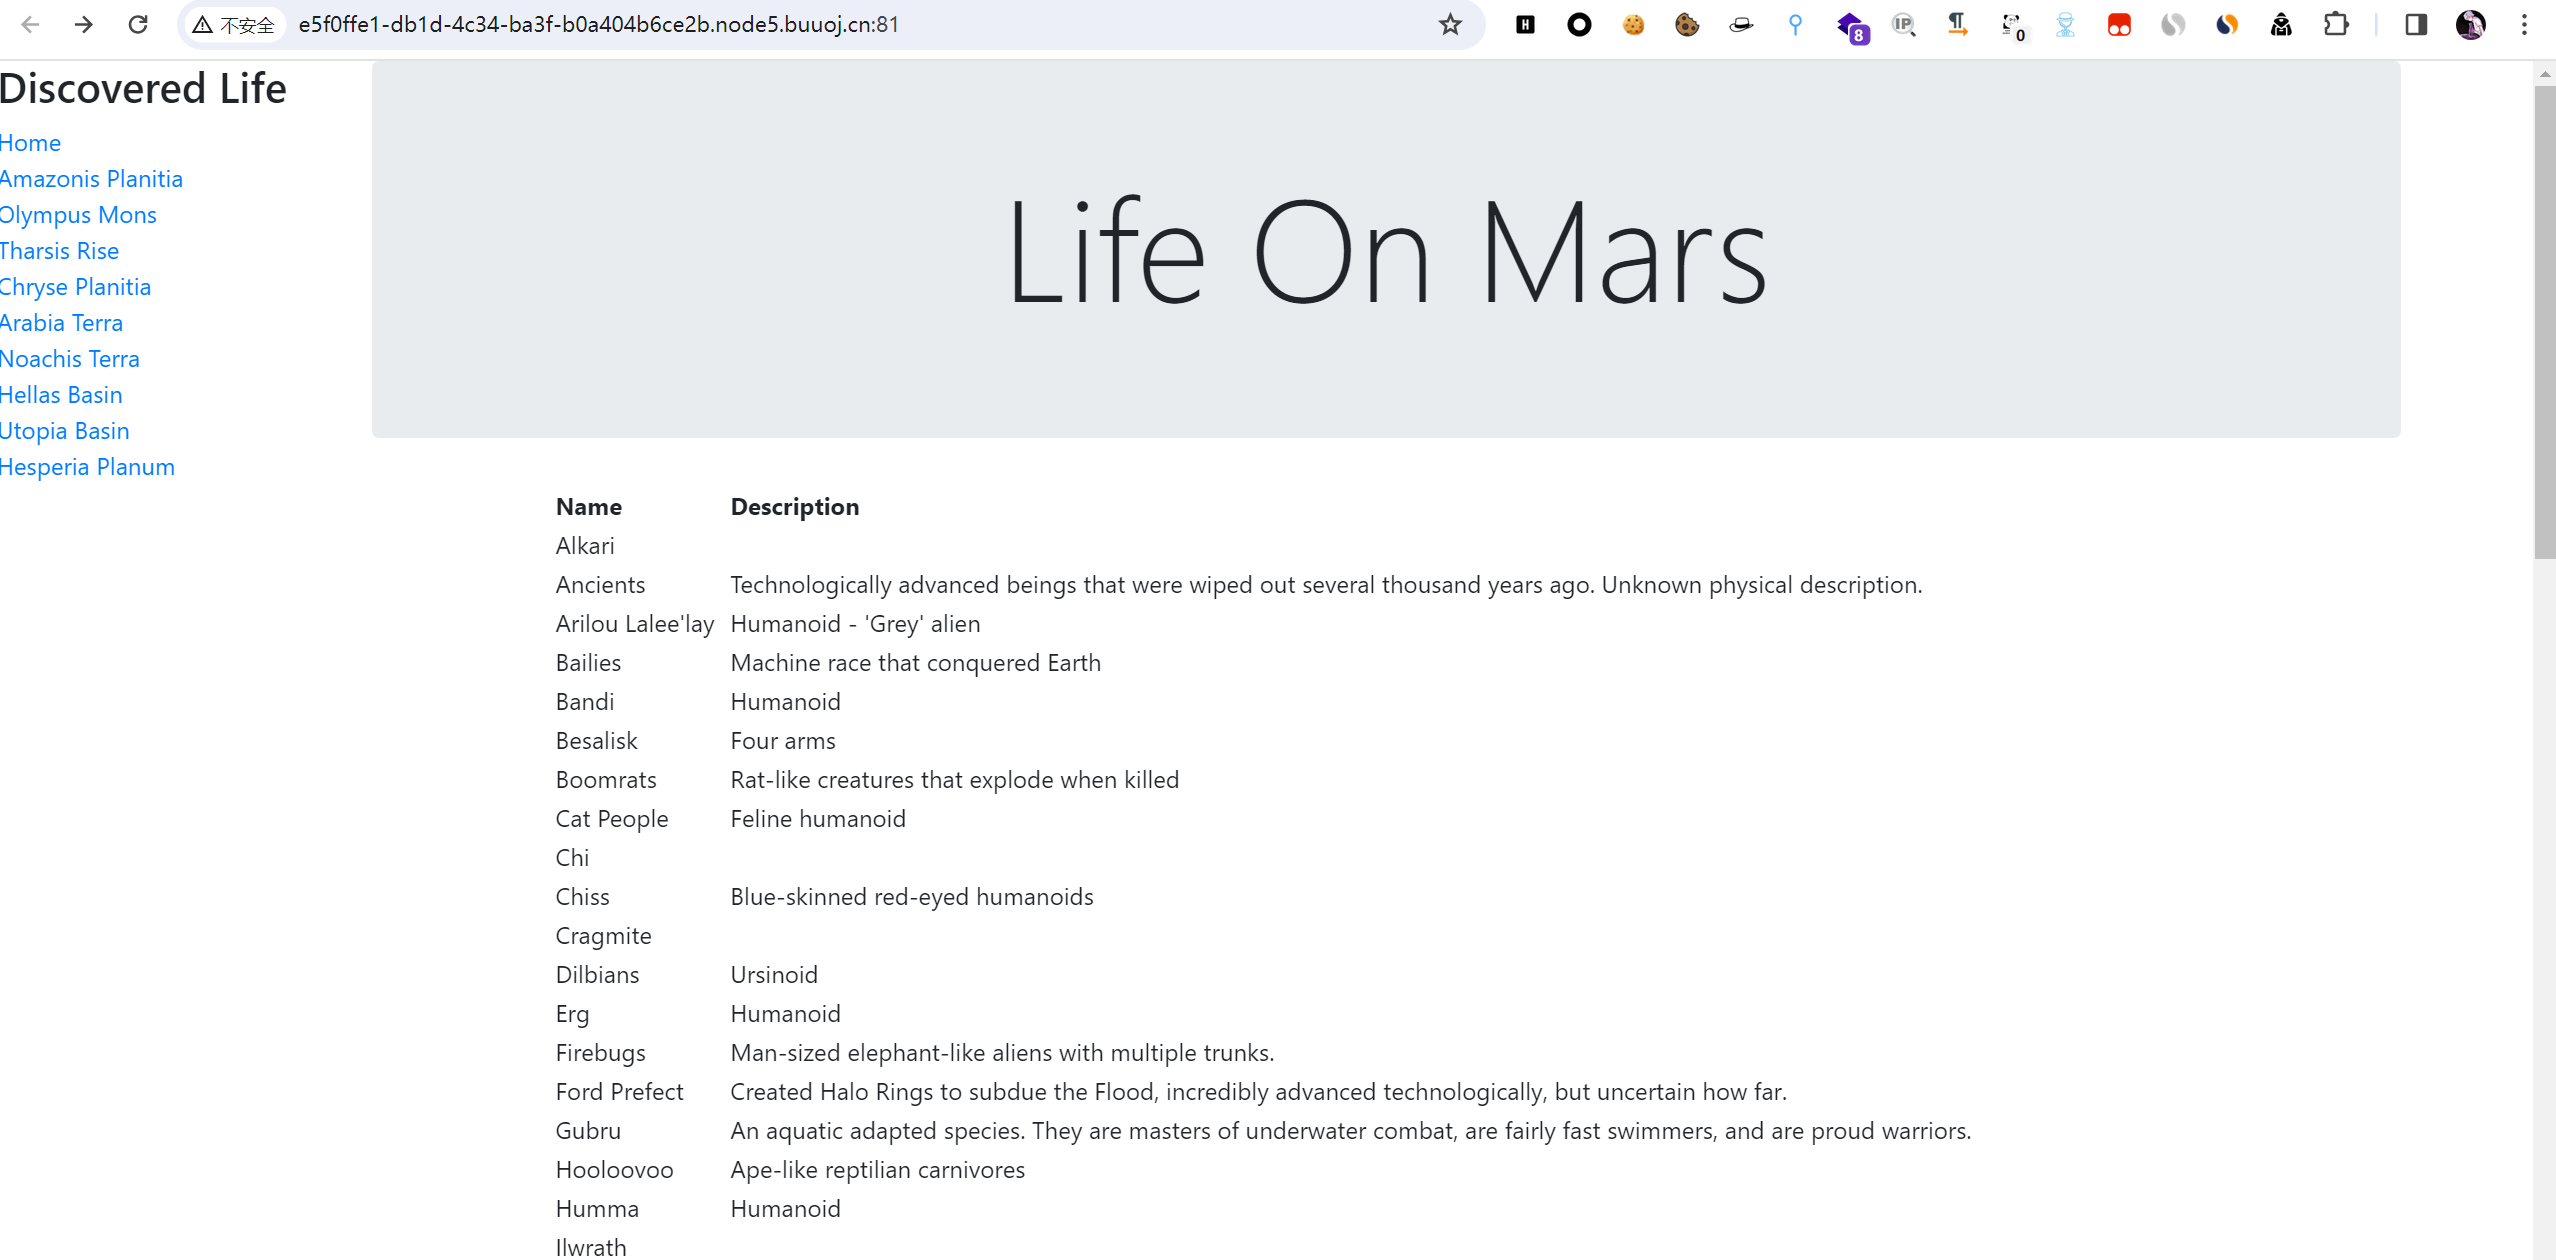This screenshot has width=2556, height=1260.
Task: Toggle the browser side panel icon
Action: coord(2416,24)
